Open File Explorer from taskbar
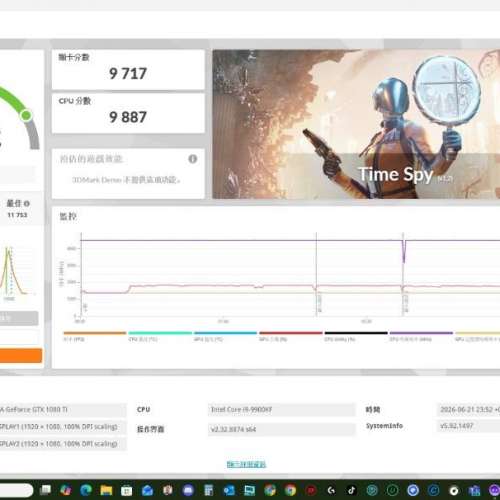The image size is (500, 500). tap(106, 490)
